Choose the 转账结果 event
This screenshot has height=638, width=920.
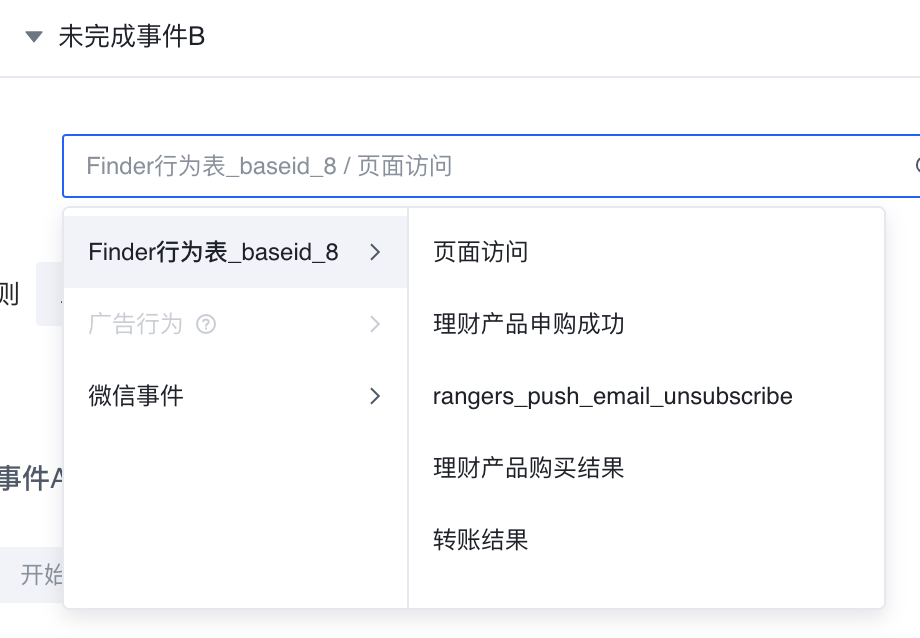(480, 540)
